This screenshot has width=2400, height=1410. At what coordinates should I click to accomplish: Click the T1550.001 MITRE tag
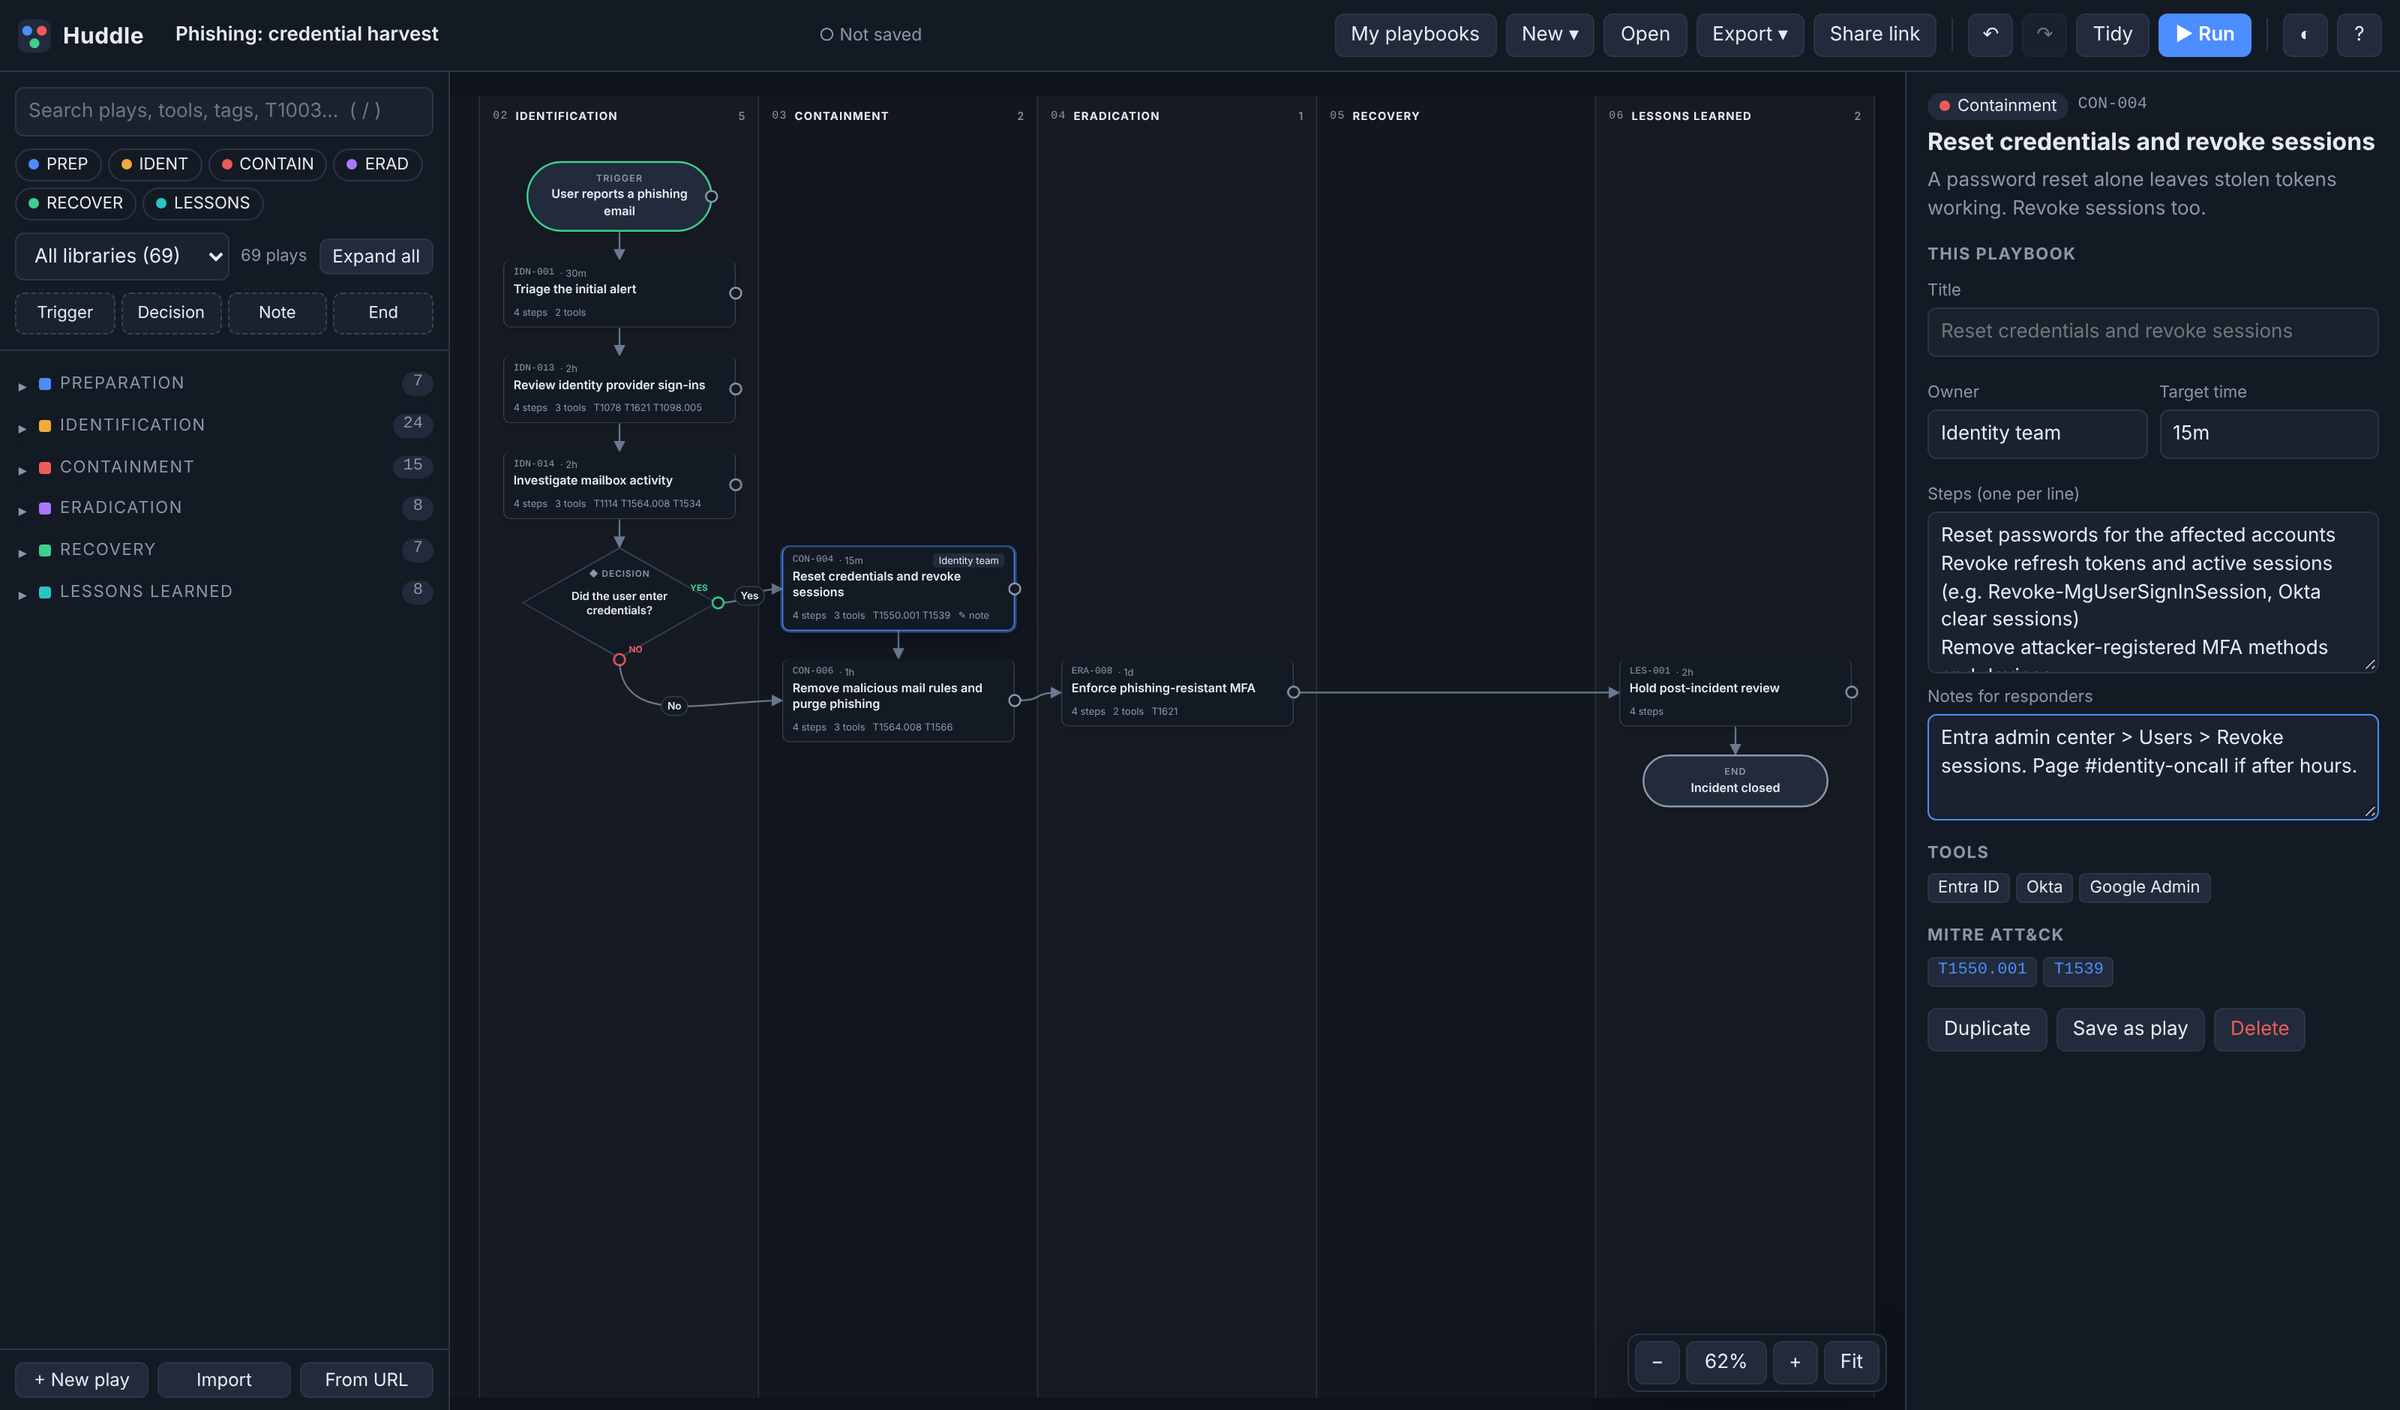point(1981,969)
